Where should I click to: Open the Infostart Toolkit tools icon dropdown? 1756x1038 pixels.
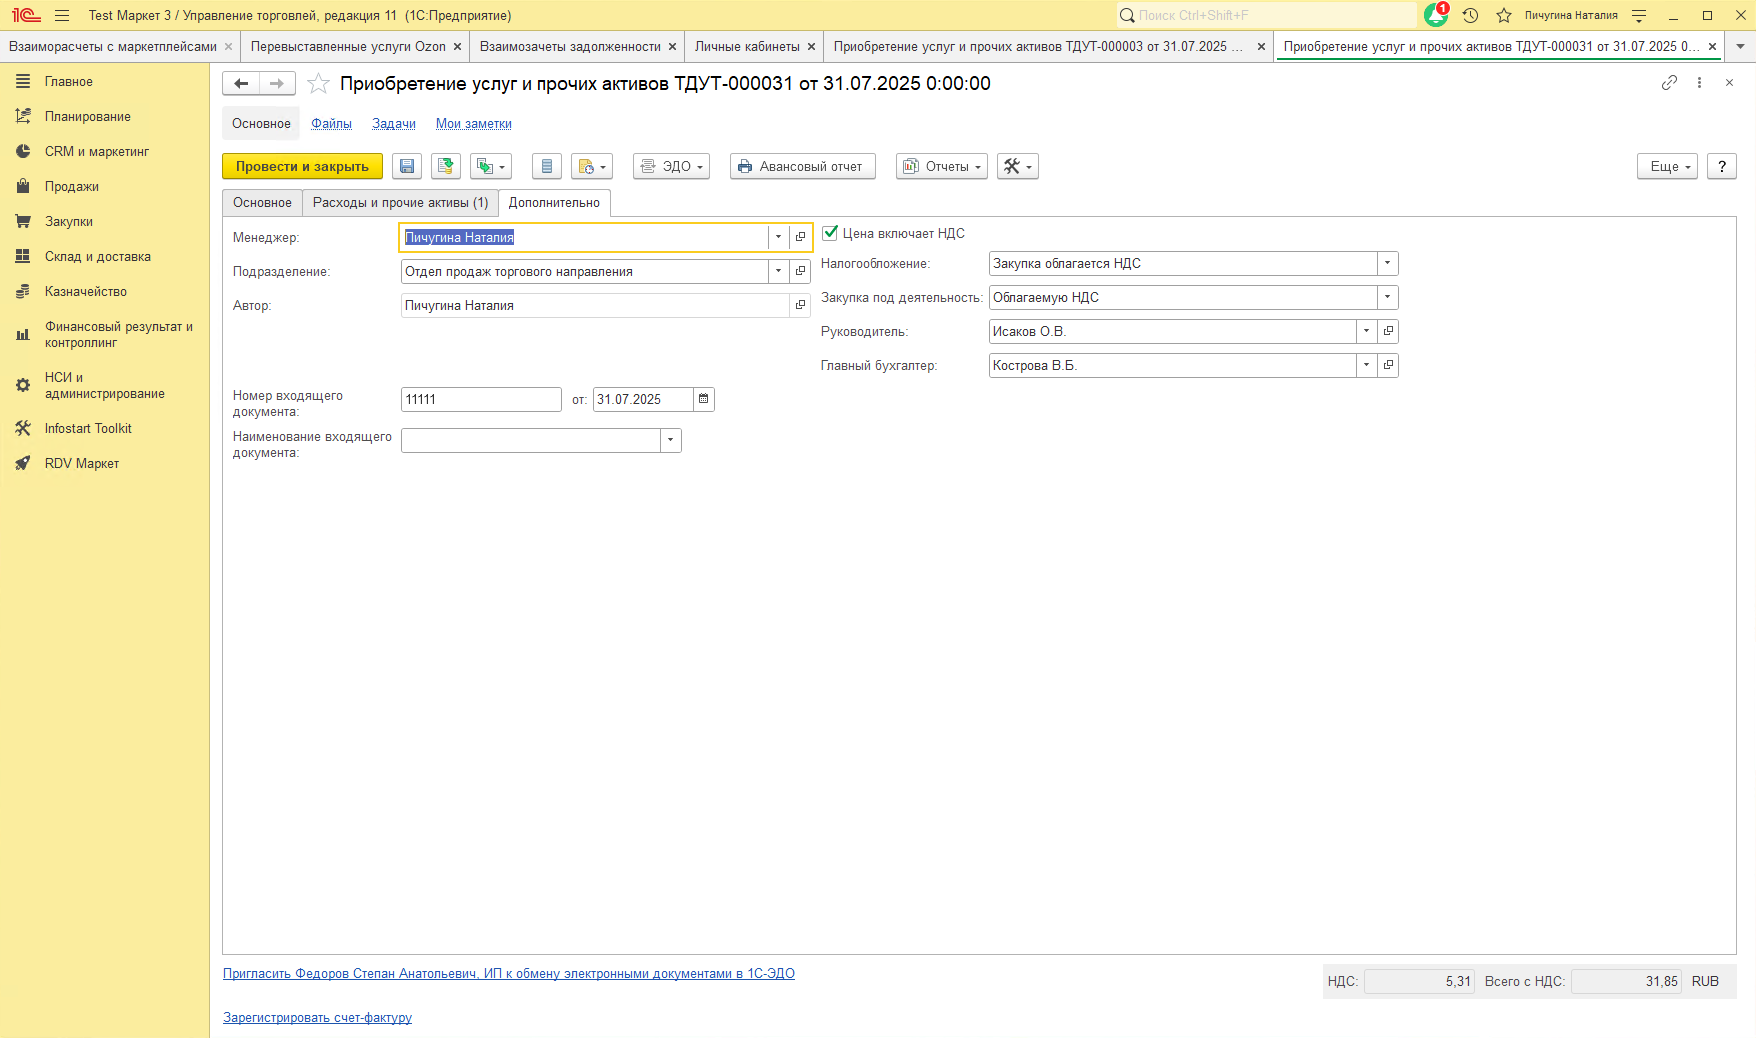tap(1017, 167)
